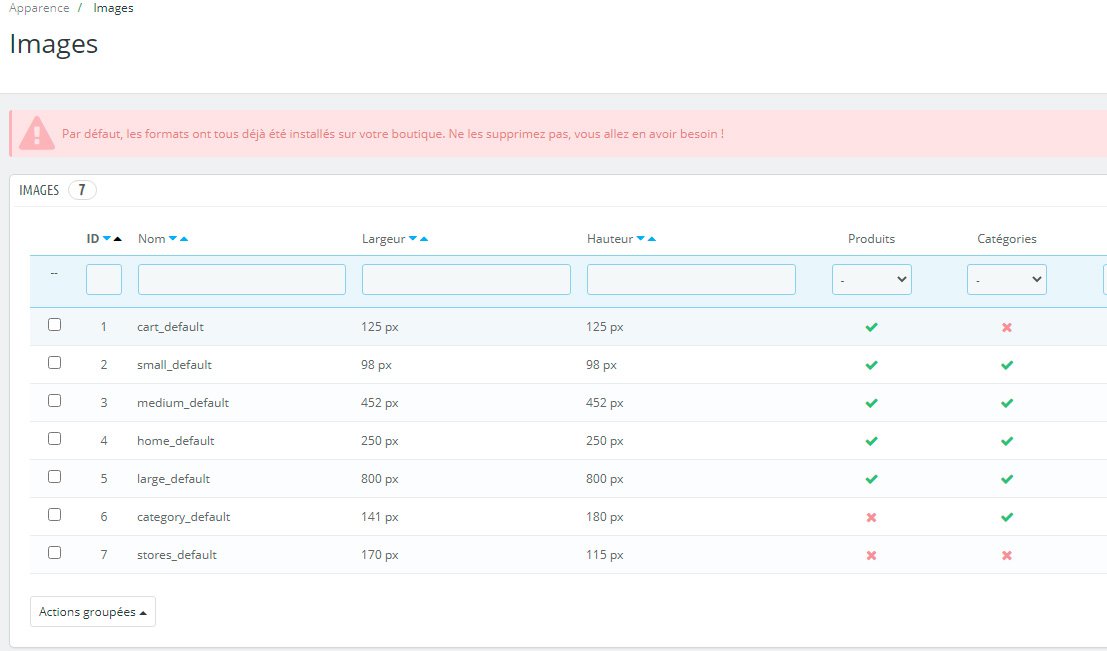This screenshot has width=1107, height=651.
Task: Sort Hauteur column descending arrow
Action: point(640,239)
